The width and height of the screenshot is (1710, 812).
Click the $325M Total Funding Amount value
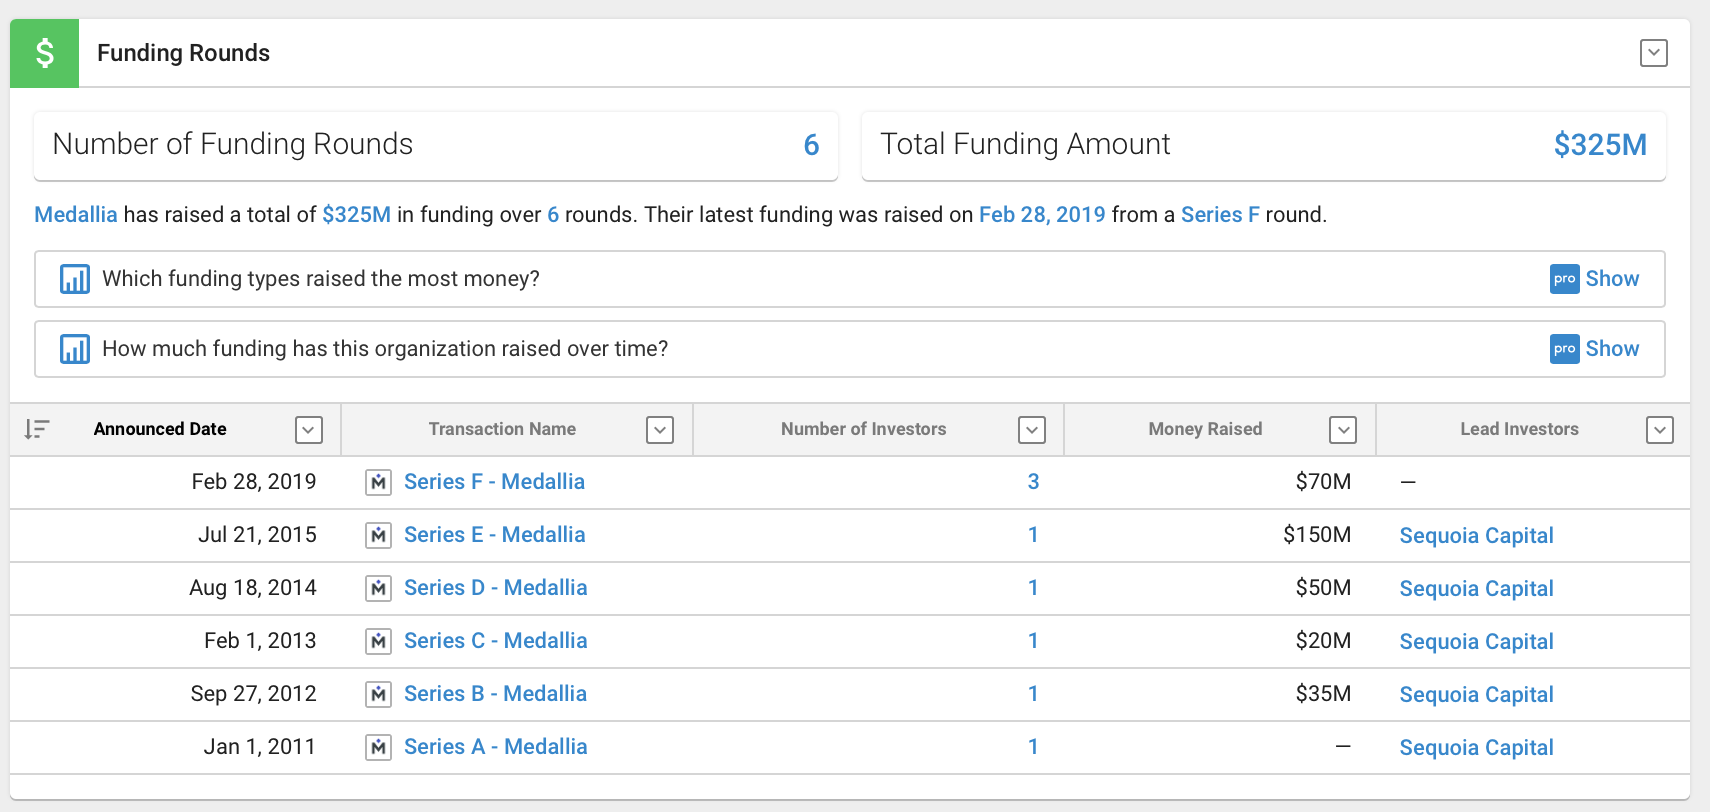point(1600,145)
